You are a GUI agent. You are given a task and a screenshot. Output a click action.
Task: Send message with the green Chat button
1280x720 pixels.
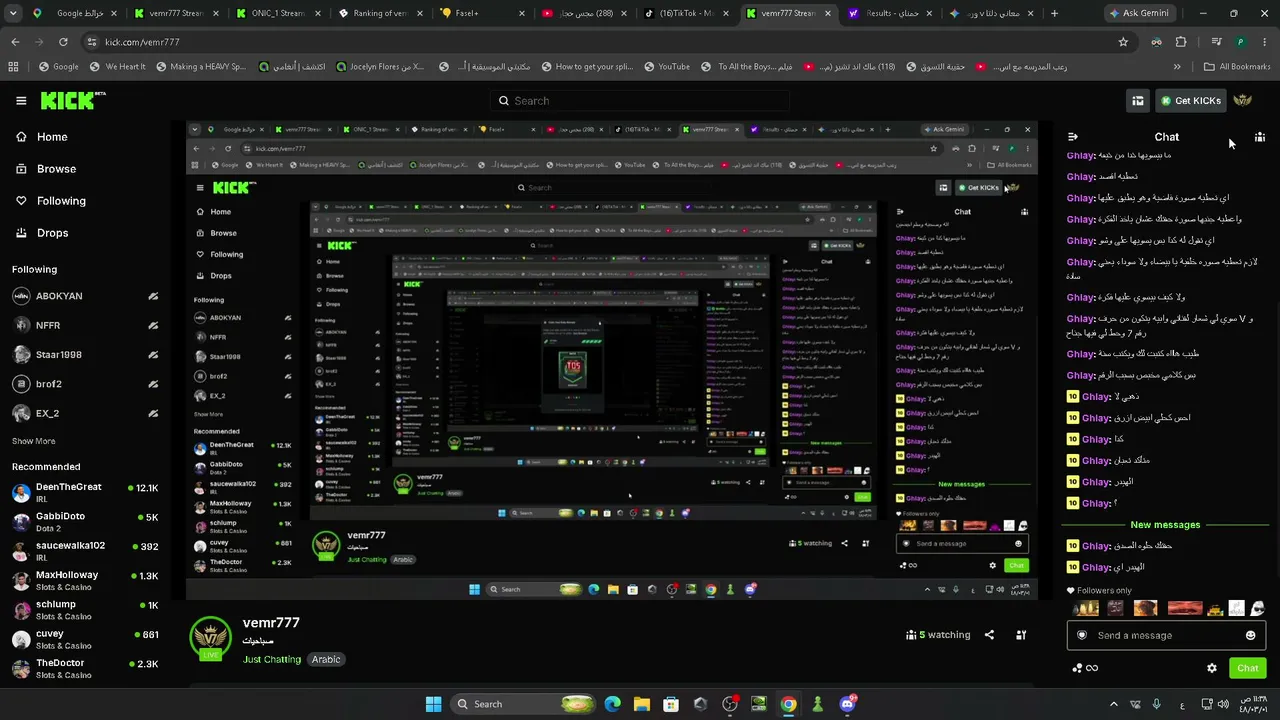(1248, 668)
